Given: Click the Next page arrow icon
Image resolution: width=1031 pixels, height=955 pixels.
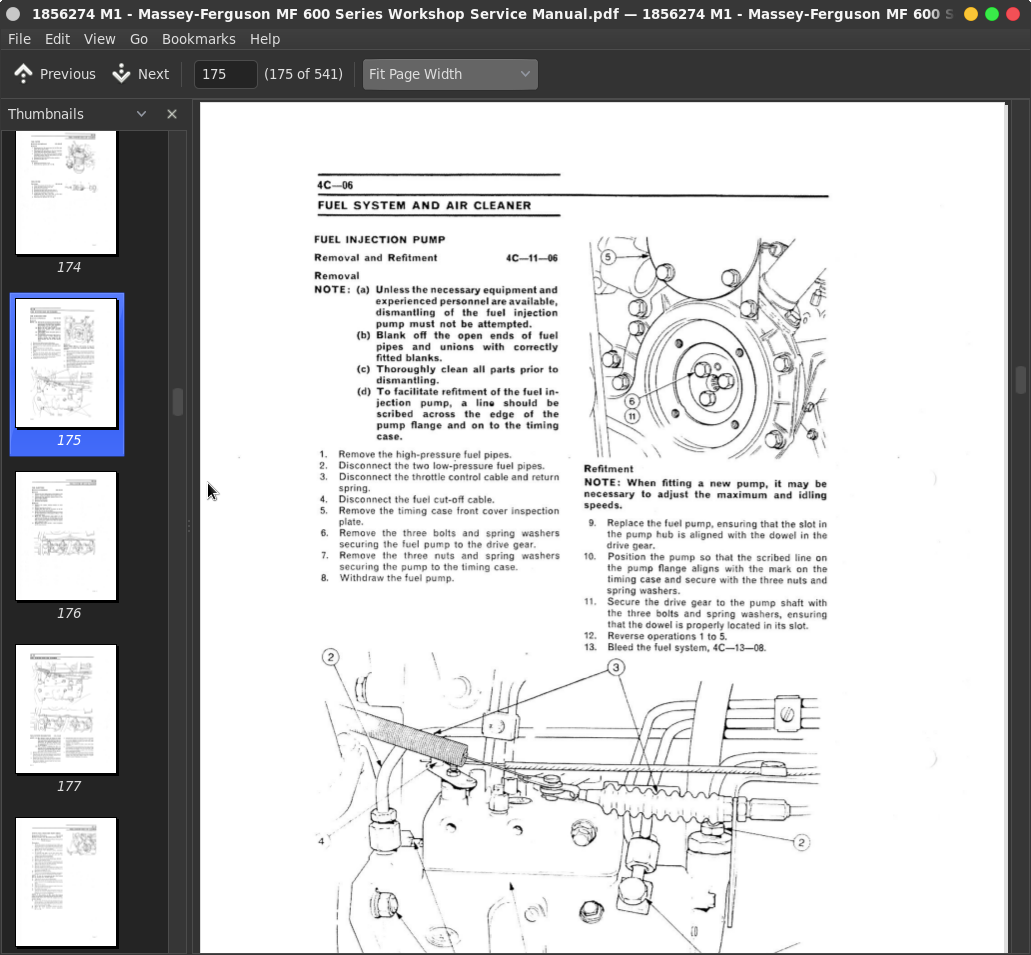Looking at the screenshot, I should coord(122,74).
